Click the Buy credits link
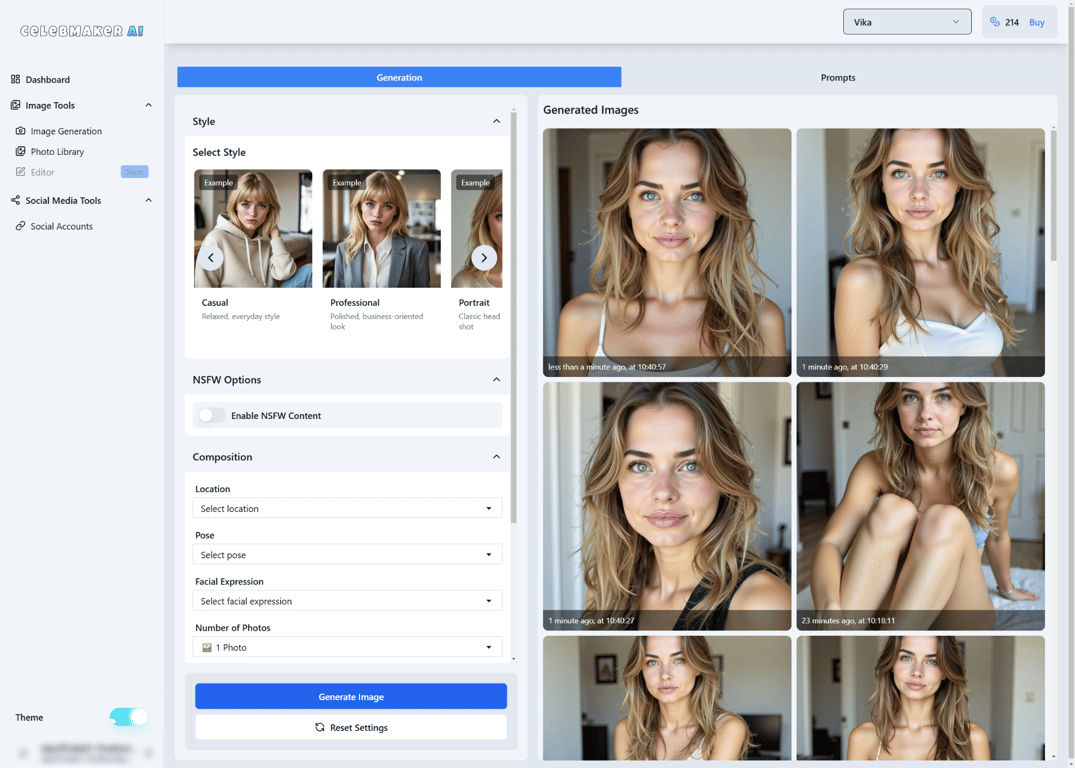Screen dimensions: 1075x768 tap(1037, 21)
